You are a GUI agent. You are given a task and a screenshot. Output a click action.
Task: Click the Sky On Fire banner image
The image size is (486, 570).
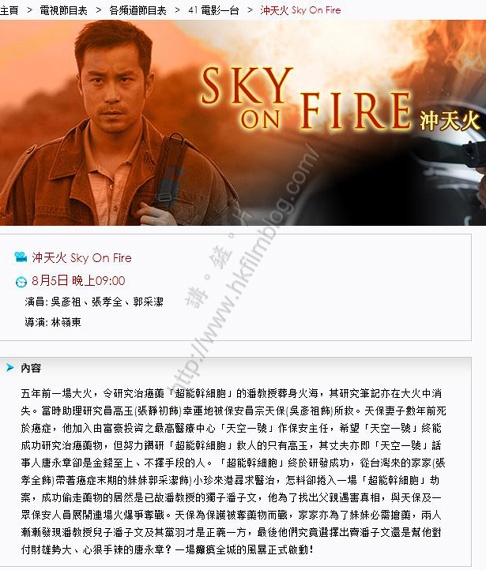pos(243,123)
